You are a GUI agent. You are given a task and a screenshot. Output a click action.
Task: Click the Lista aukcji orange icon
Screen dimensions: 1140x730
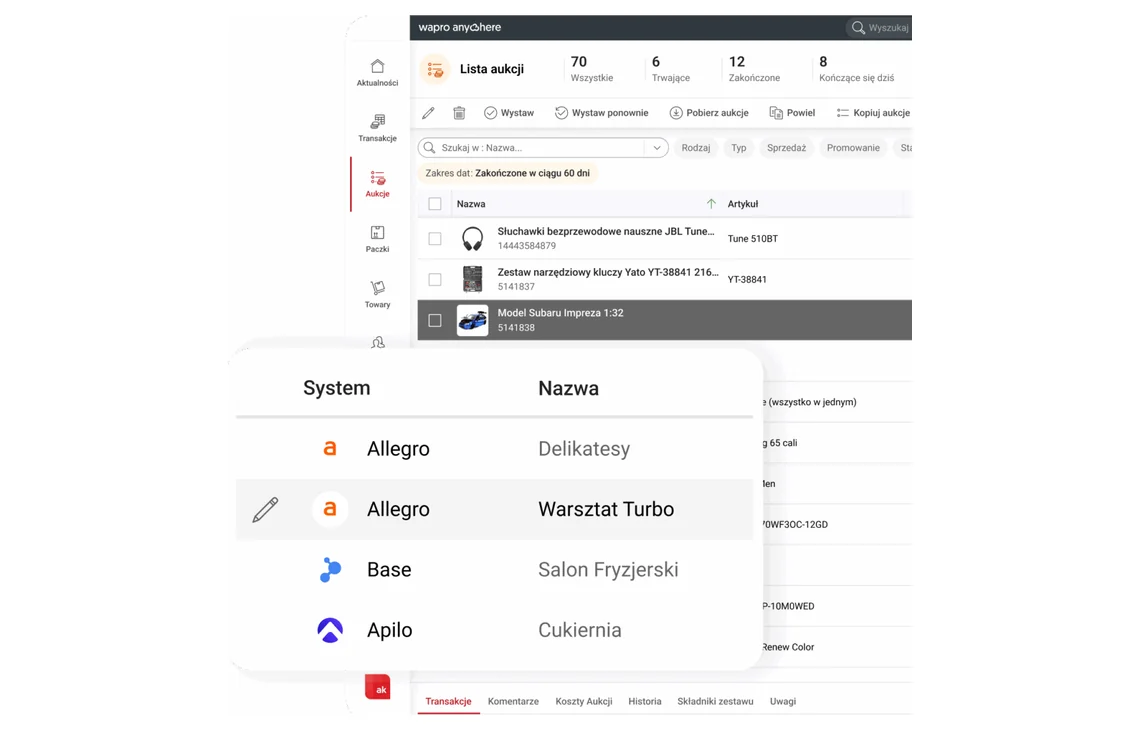(435, 69)
